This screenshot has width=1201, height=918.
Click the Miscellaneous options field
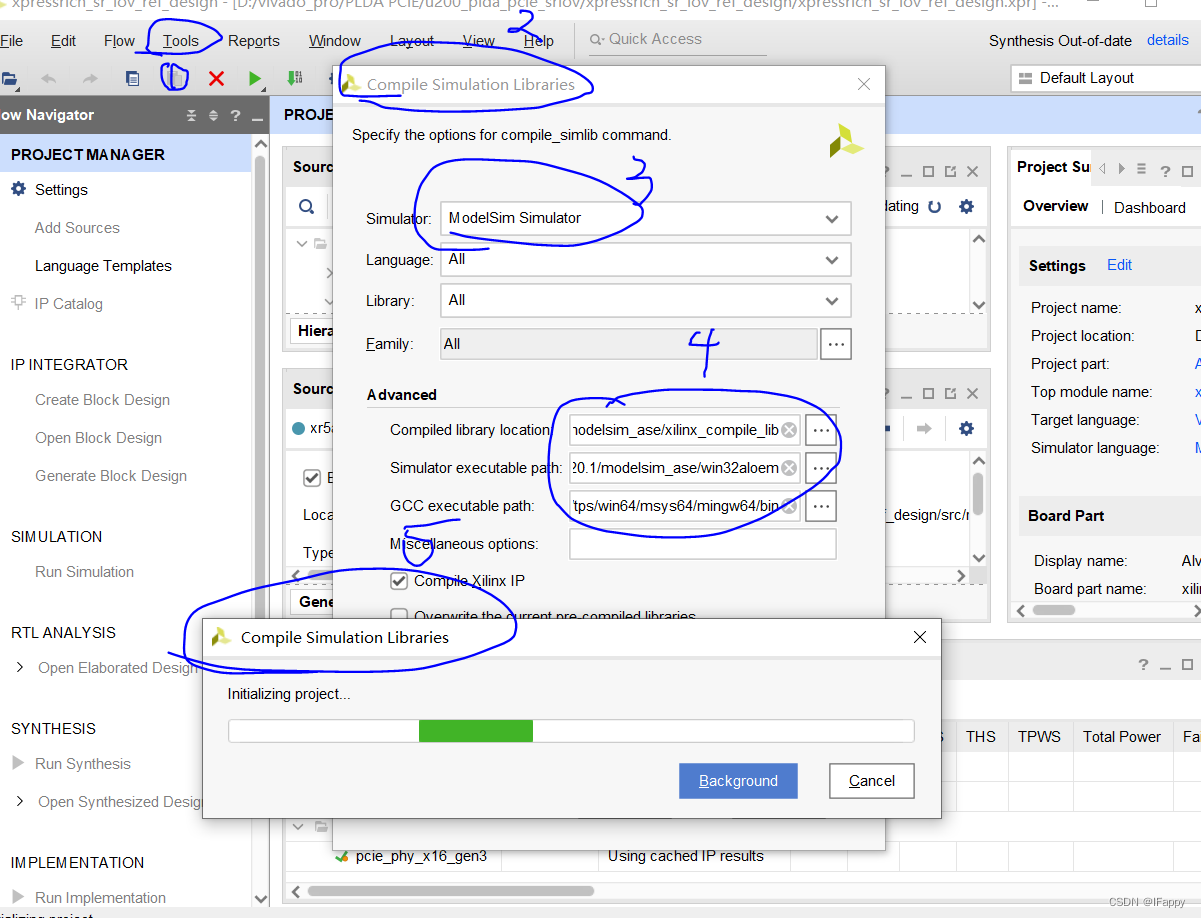point(702,544)
